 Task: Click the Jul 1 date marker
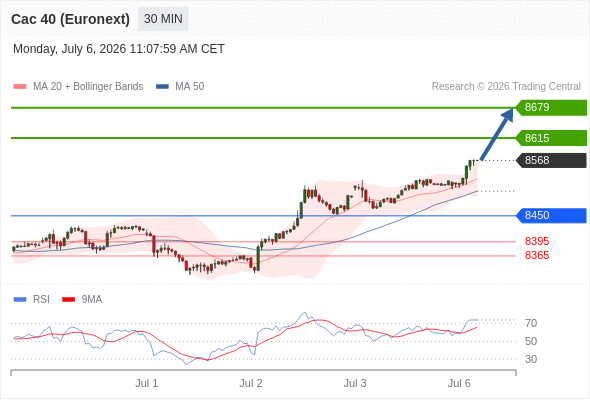coord(147,383)
